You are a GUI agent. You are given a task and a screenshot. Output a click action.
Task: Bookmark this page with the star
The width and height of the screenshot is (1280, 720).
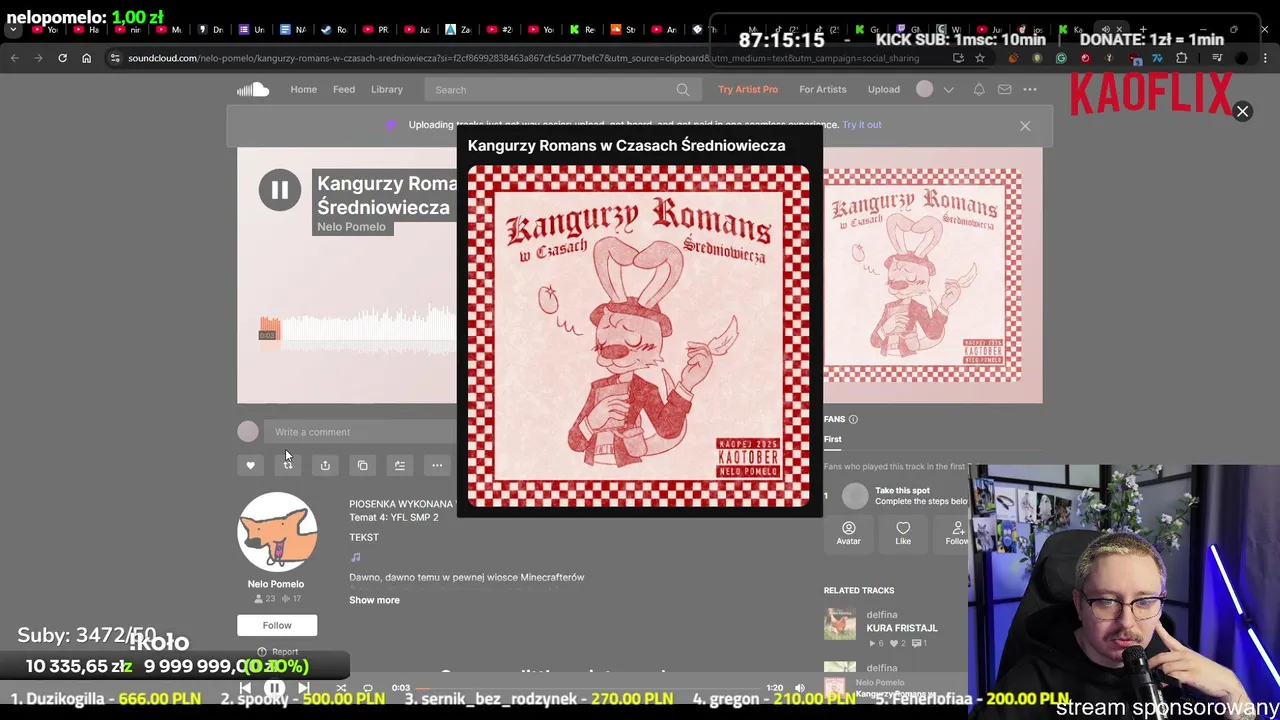(x=980, y=58)
